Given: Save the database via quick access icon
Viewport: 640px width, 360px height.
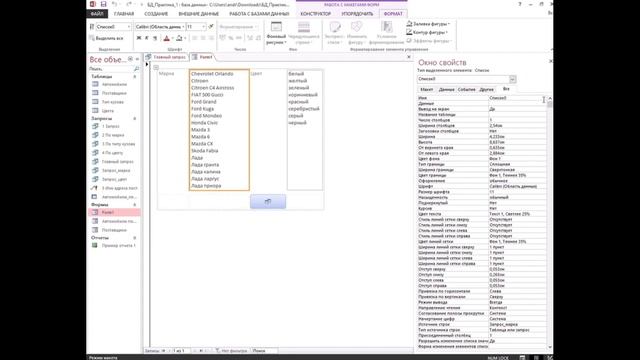Looking at the screenshot, I should (x=103, y=4).
